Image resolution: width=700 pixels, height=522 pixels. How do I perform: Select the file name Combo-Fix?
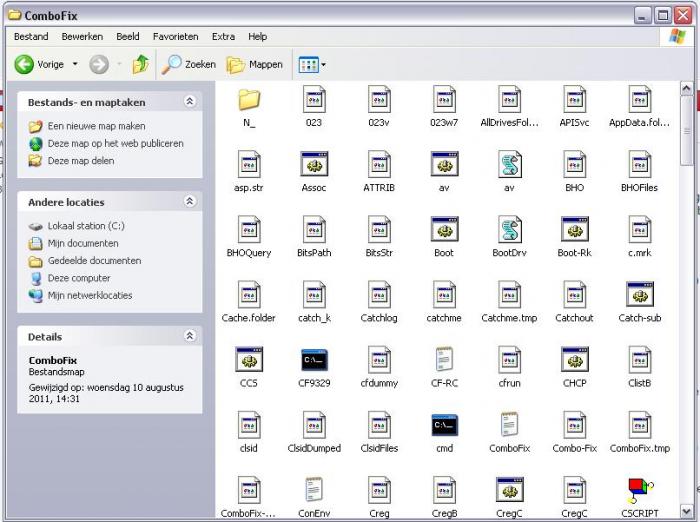tap(575, 448)
